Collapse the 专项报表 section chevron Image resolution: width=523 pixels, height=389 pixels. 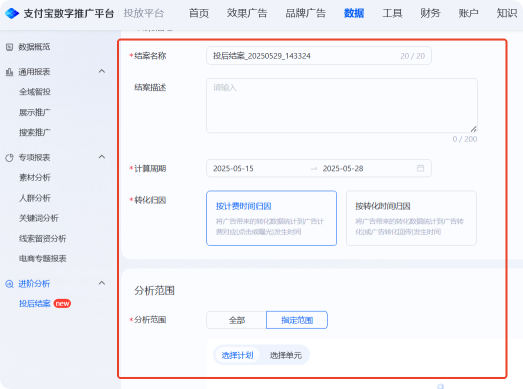102,156
